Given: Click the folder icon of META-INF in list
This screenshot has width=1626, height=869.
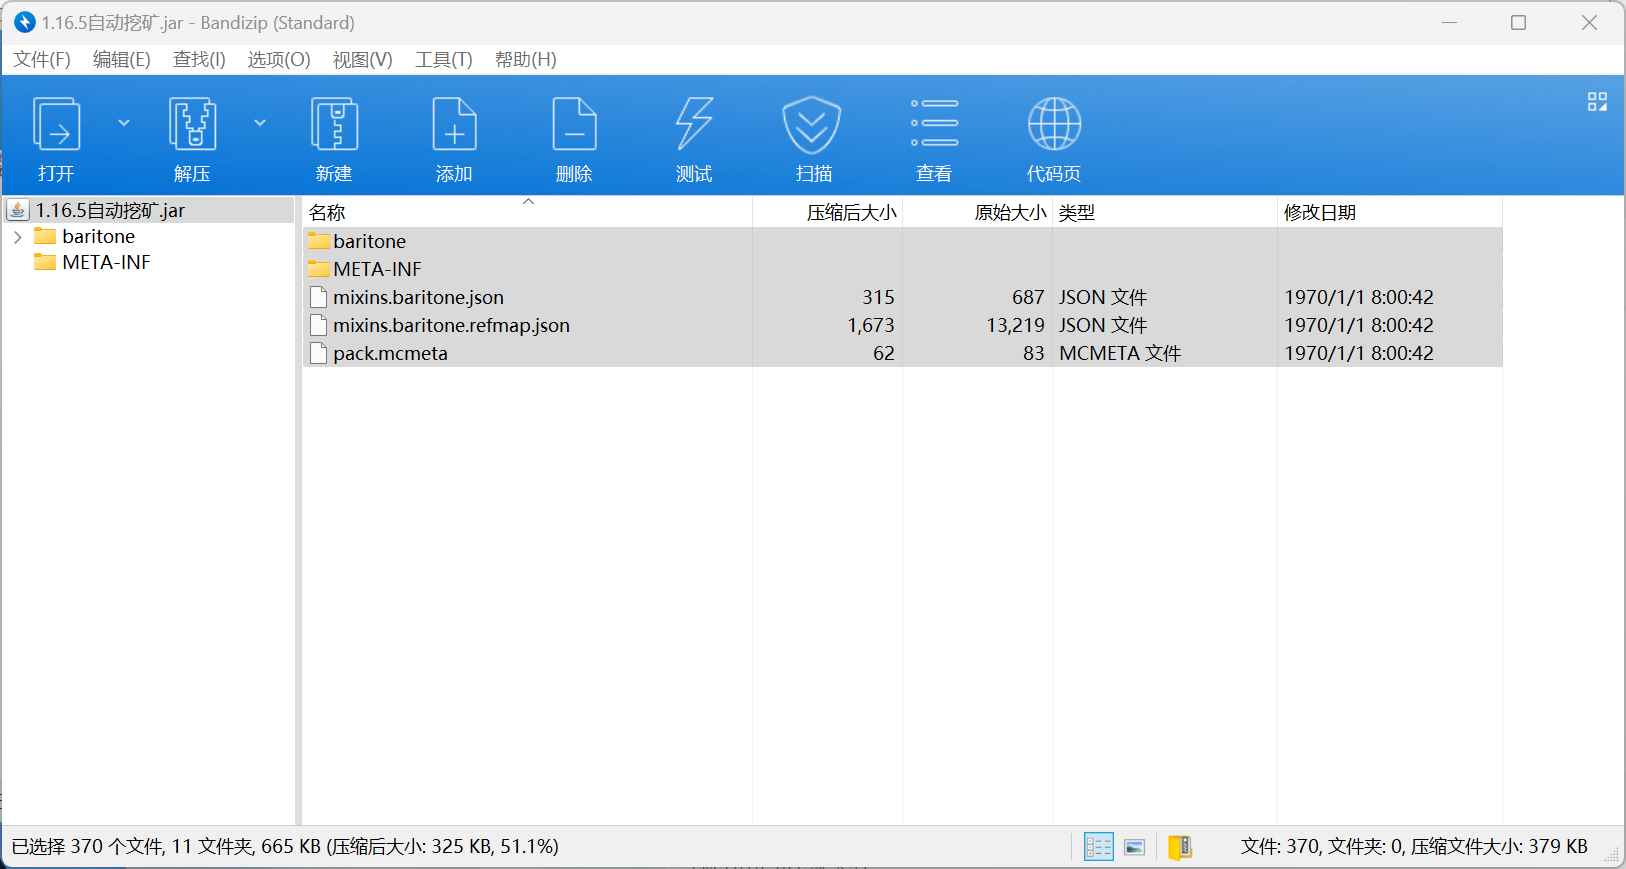Looking at the screenshot, I should tap(319, 269).
